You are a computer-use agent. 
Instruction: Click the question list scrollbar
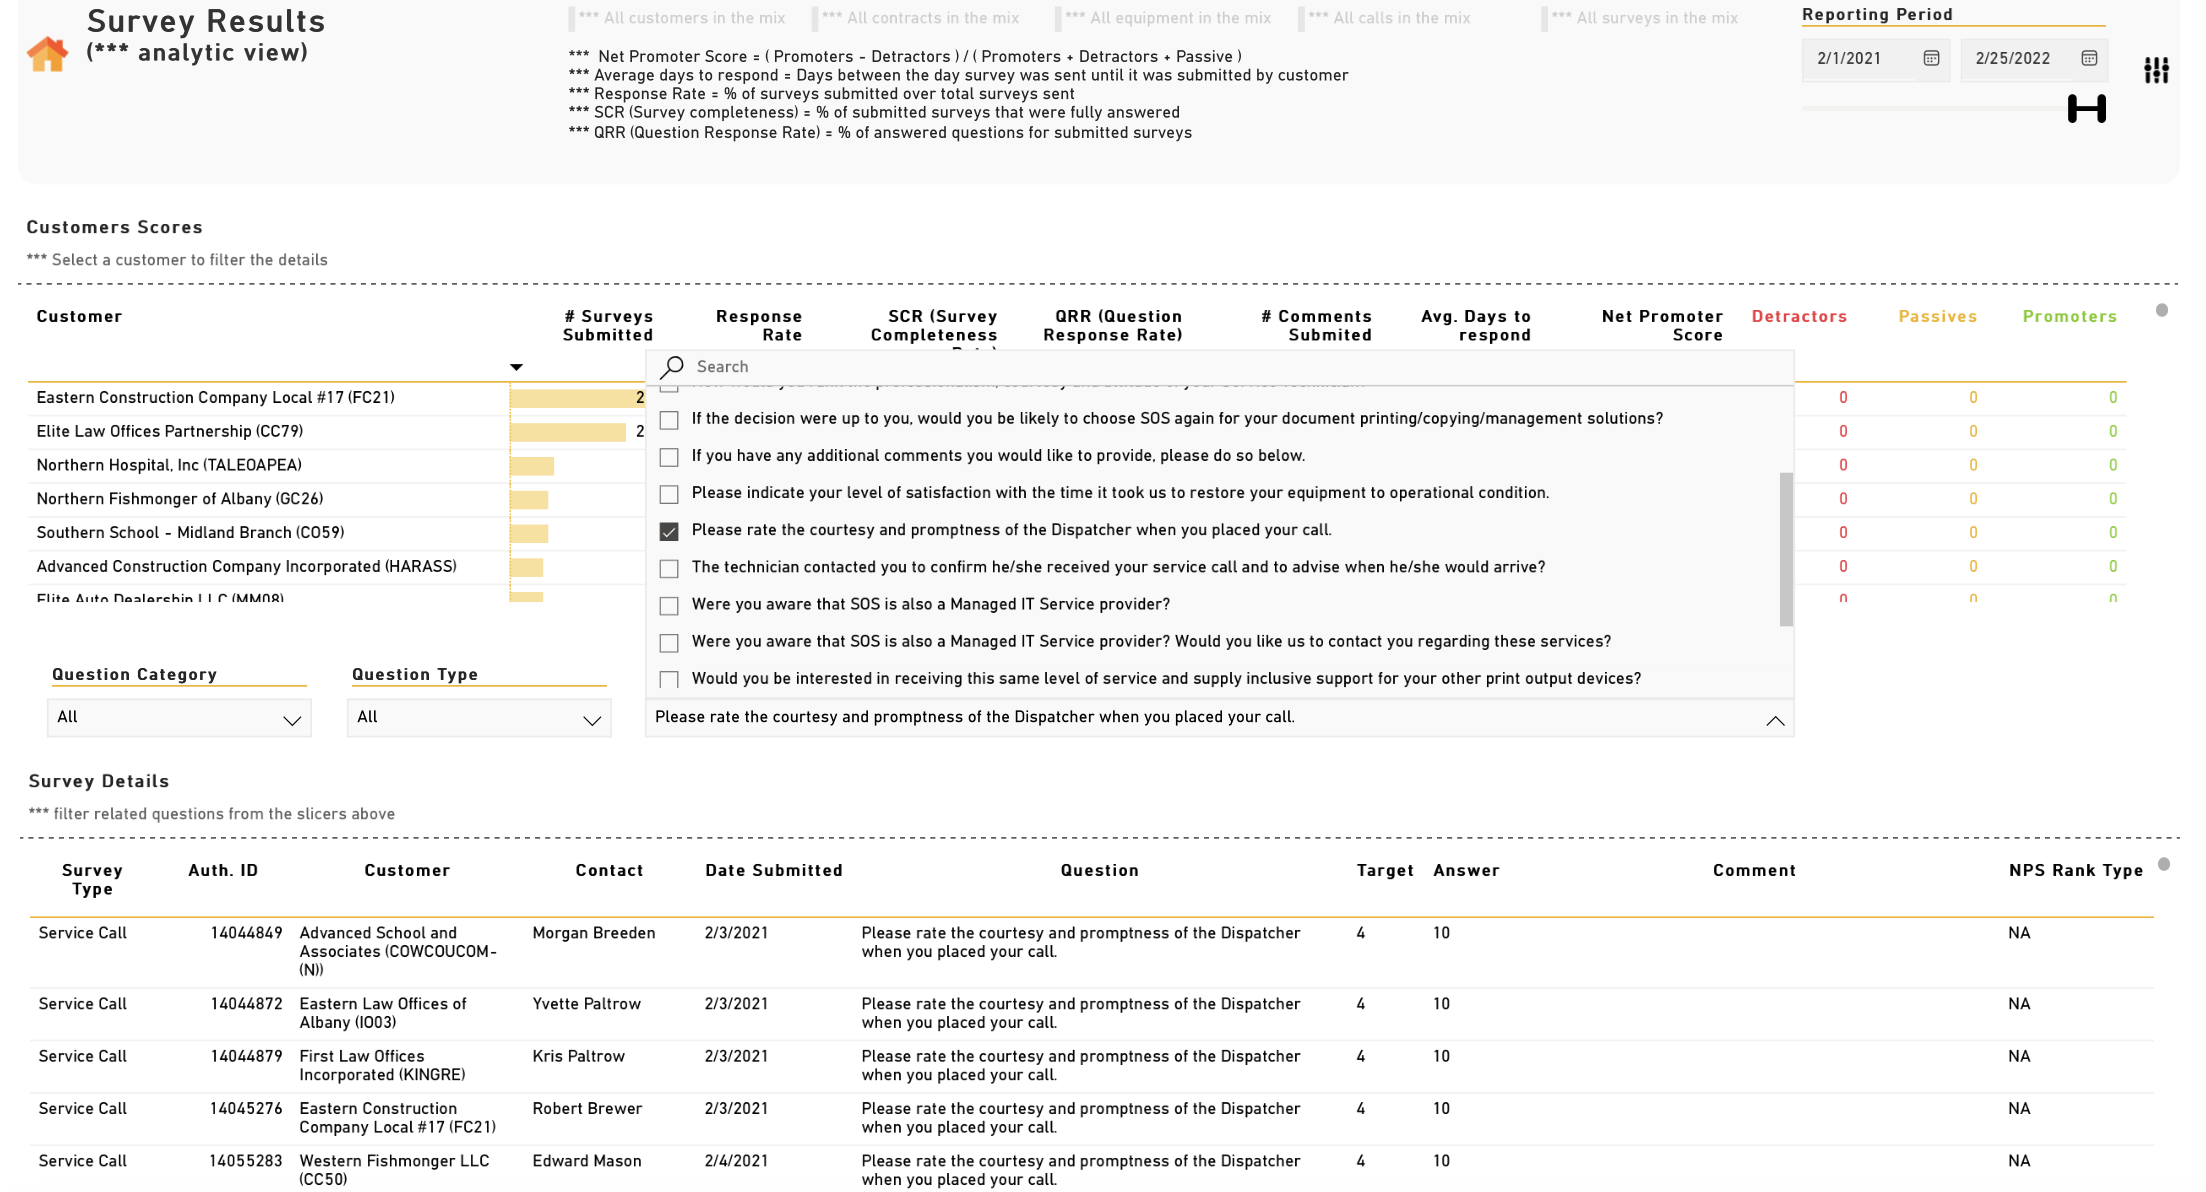[1786, 549]
